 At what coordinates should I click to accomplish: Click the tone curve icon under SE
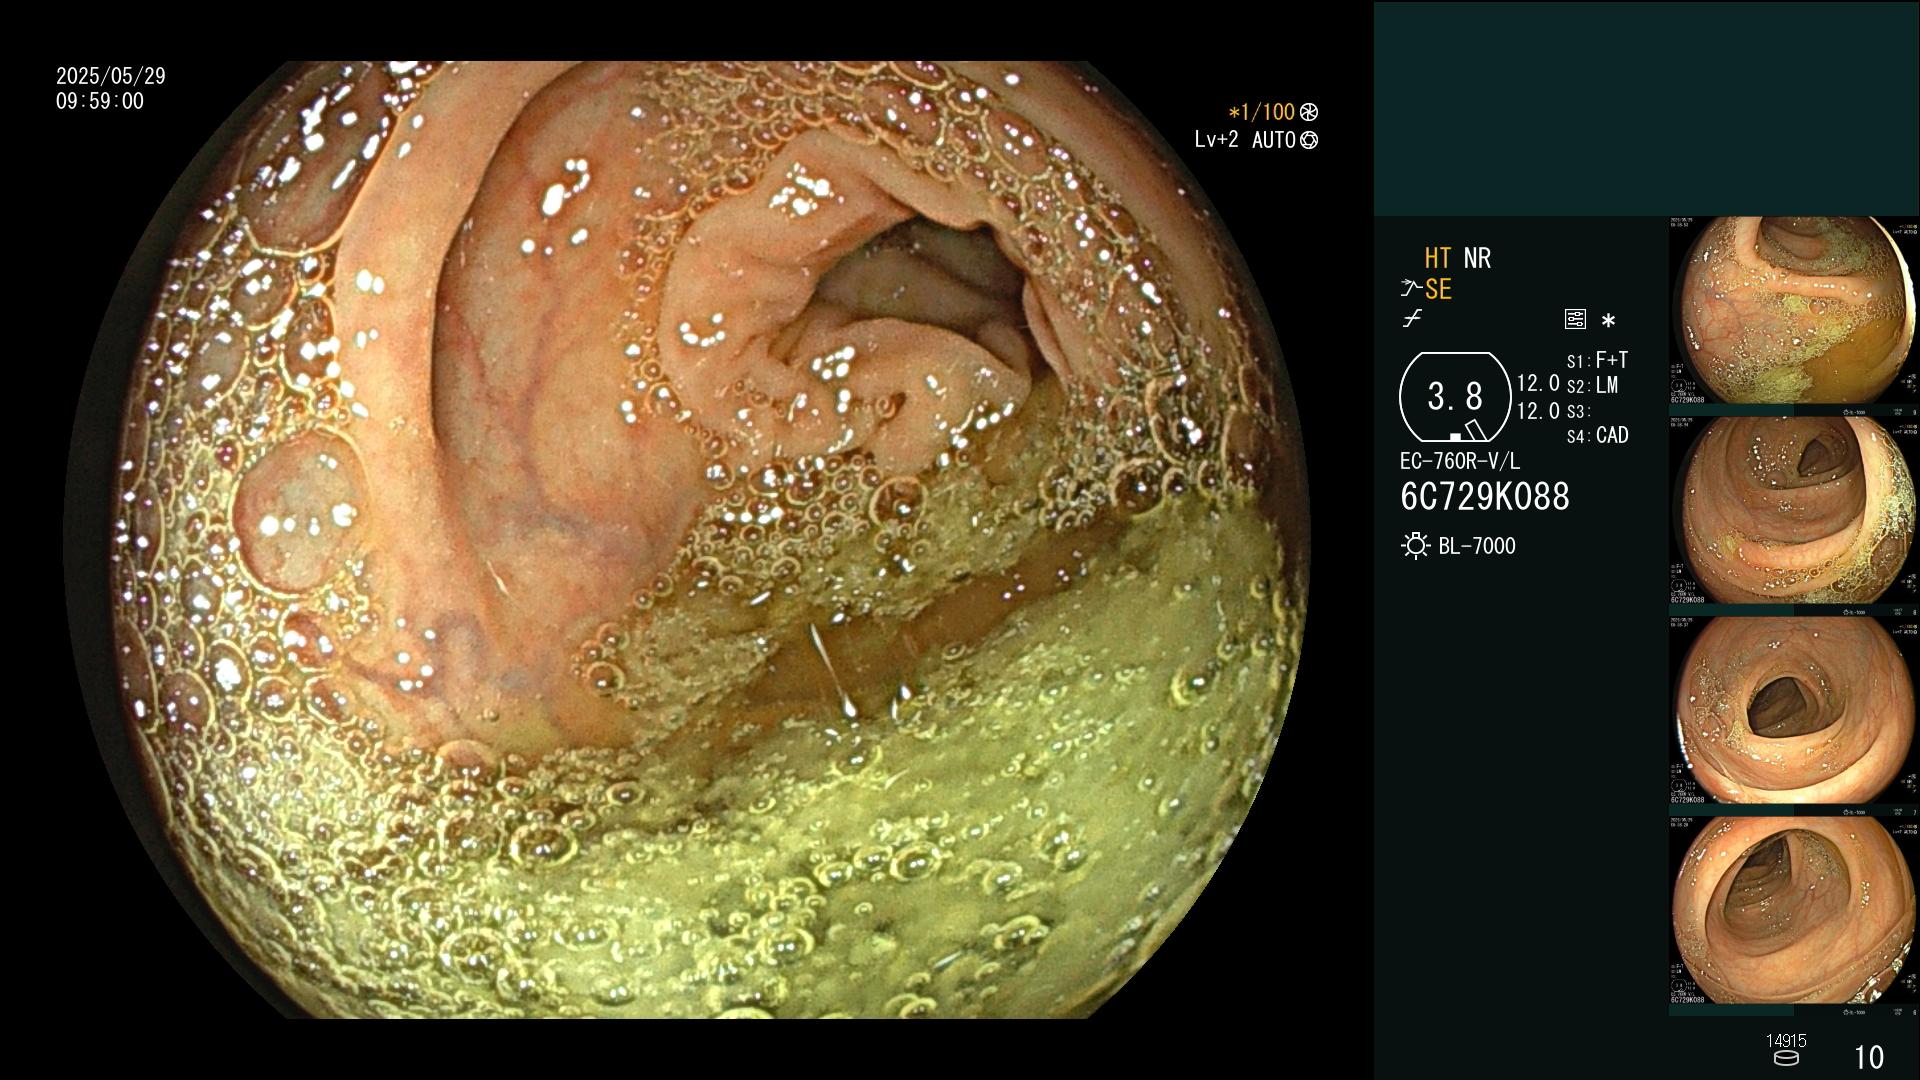coord(1412,319)
